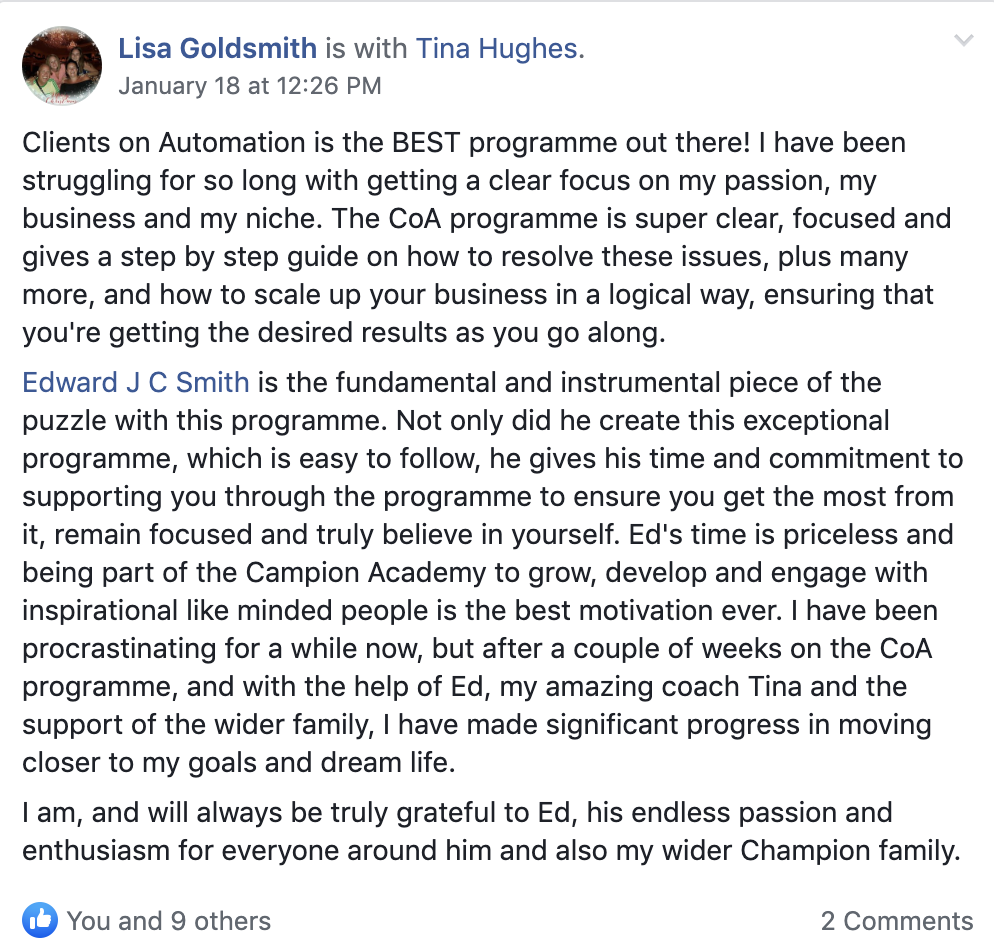Image resolution: width=994 pixels, height=950 pixels.
Task: Click Lisa Goldsmith's profile picture
Action: tap(62, 66)
